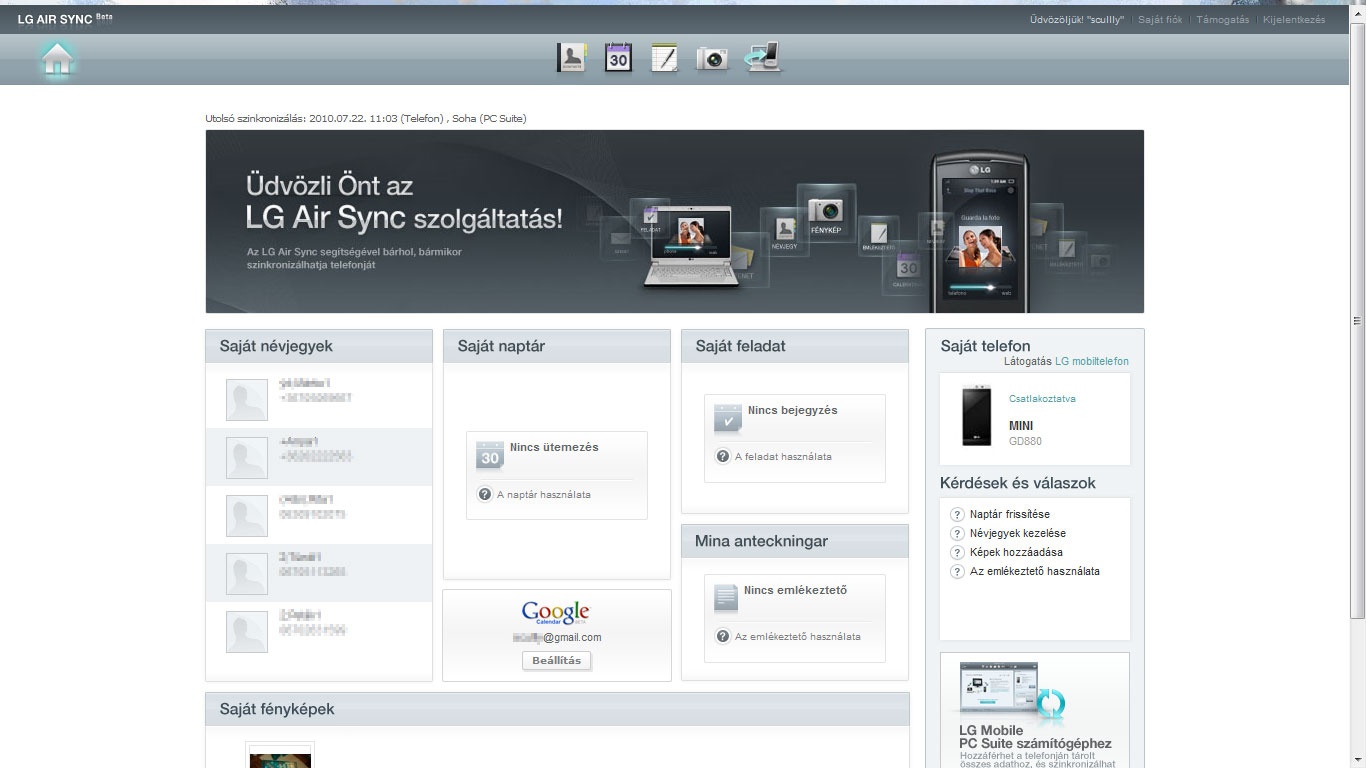Click the gmail.com account address
Image resolution: width=1366 pixels, height=768 pixels.
[558, 637]
